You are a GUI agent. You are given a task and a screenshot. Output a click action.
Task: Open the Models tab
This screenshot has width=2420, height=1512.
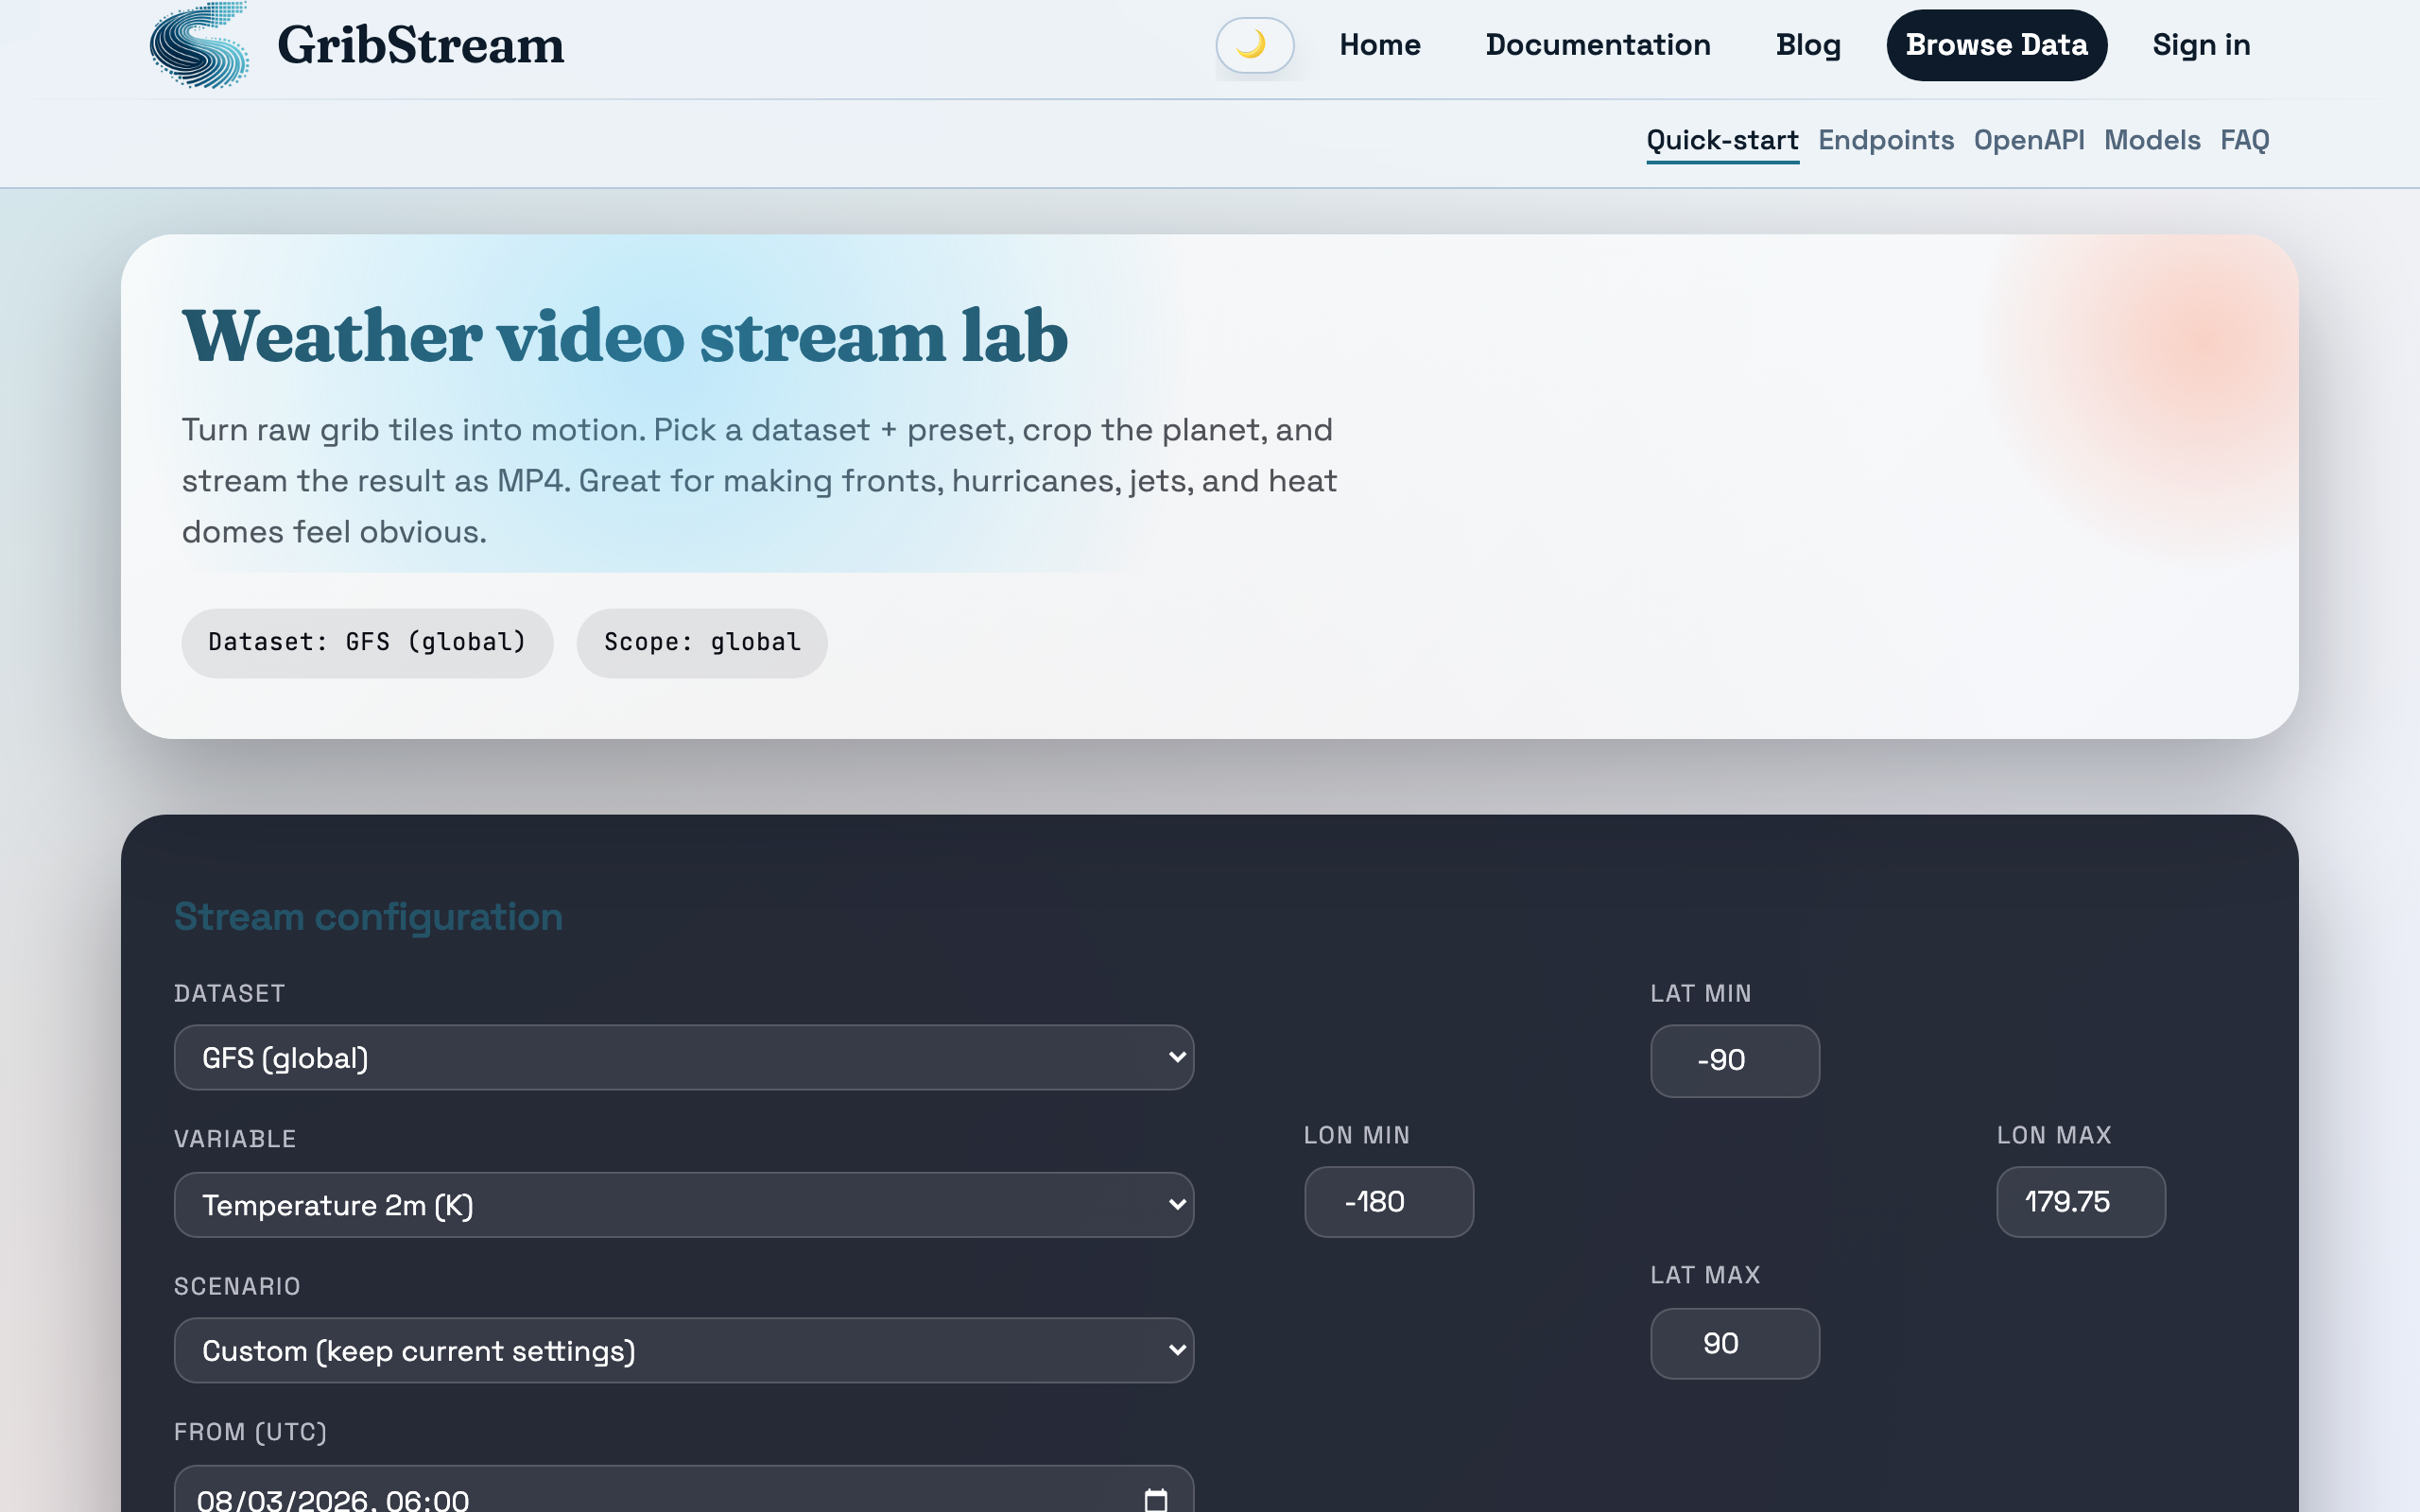pos(2151,140)
